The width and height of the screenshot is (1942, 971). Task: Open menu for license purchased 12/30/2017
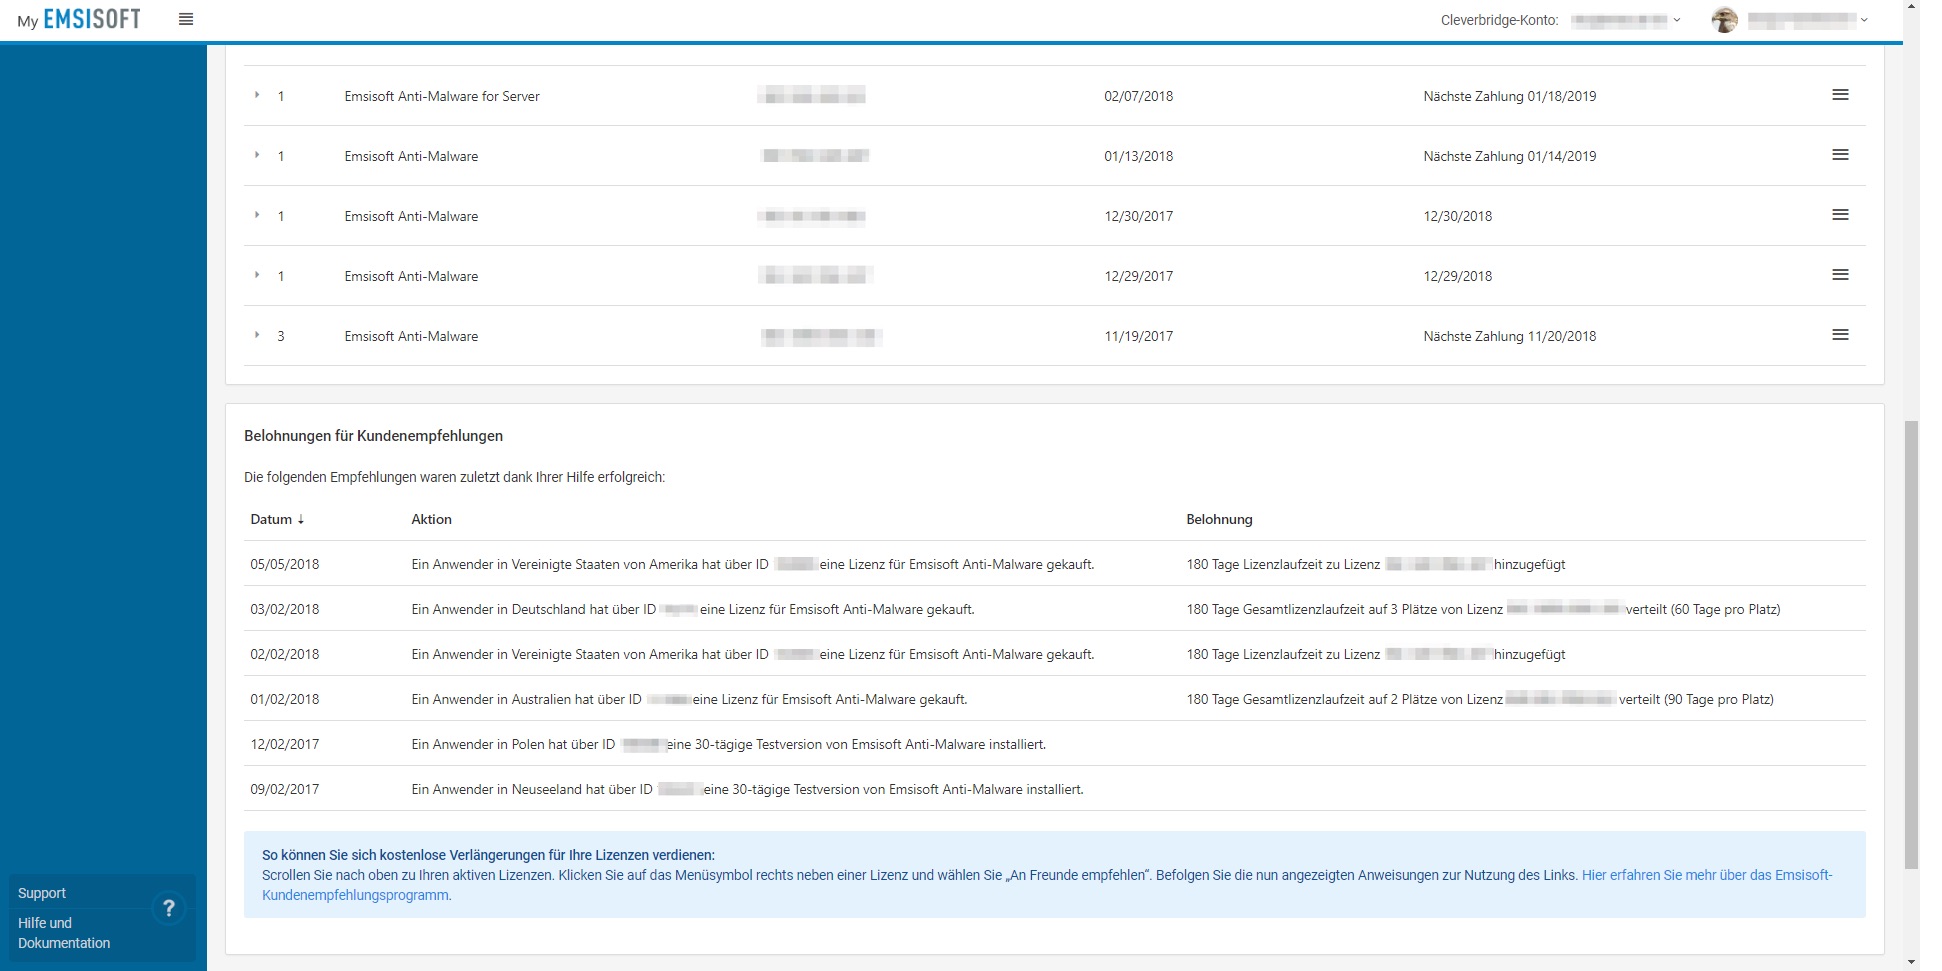1840,215
